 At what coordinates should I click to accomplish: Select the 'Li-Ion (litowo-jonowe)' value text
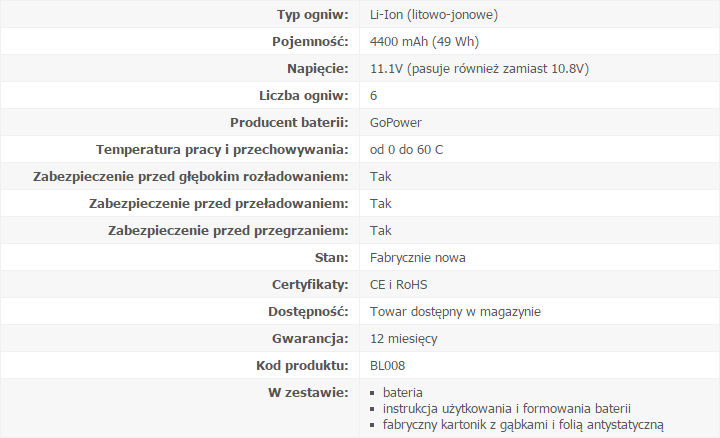click(434, 15)
